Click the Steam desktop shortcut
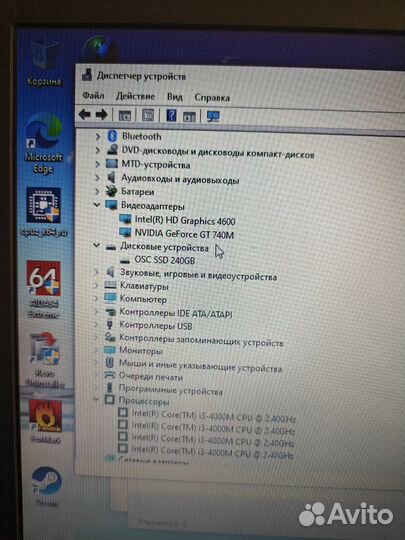The width and height of the screenshot is (405, 540). pos(47,486)
